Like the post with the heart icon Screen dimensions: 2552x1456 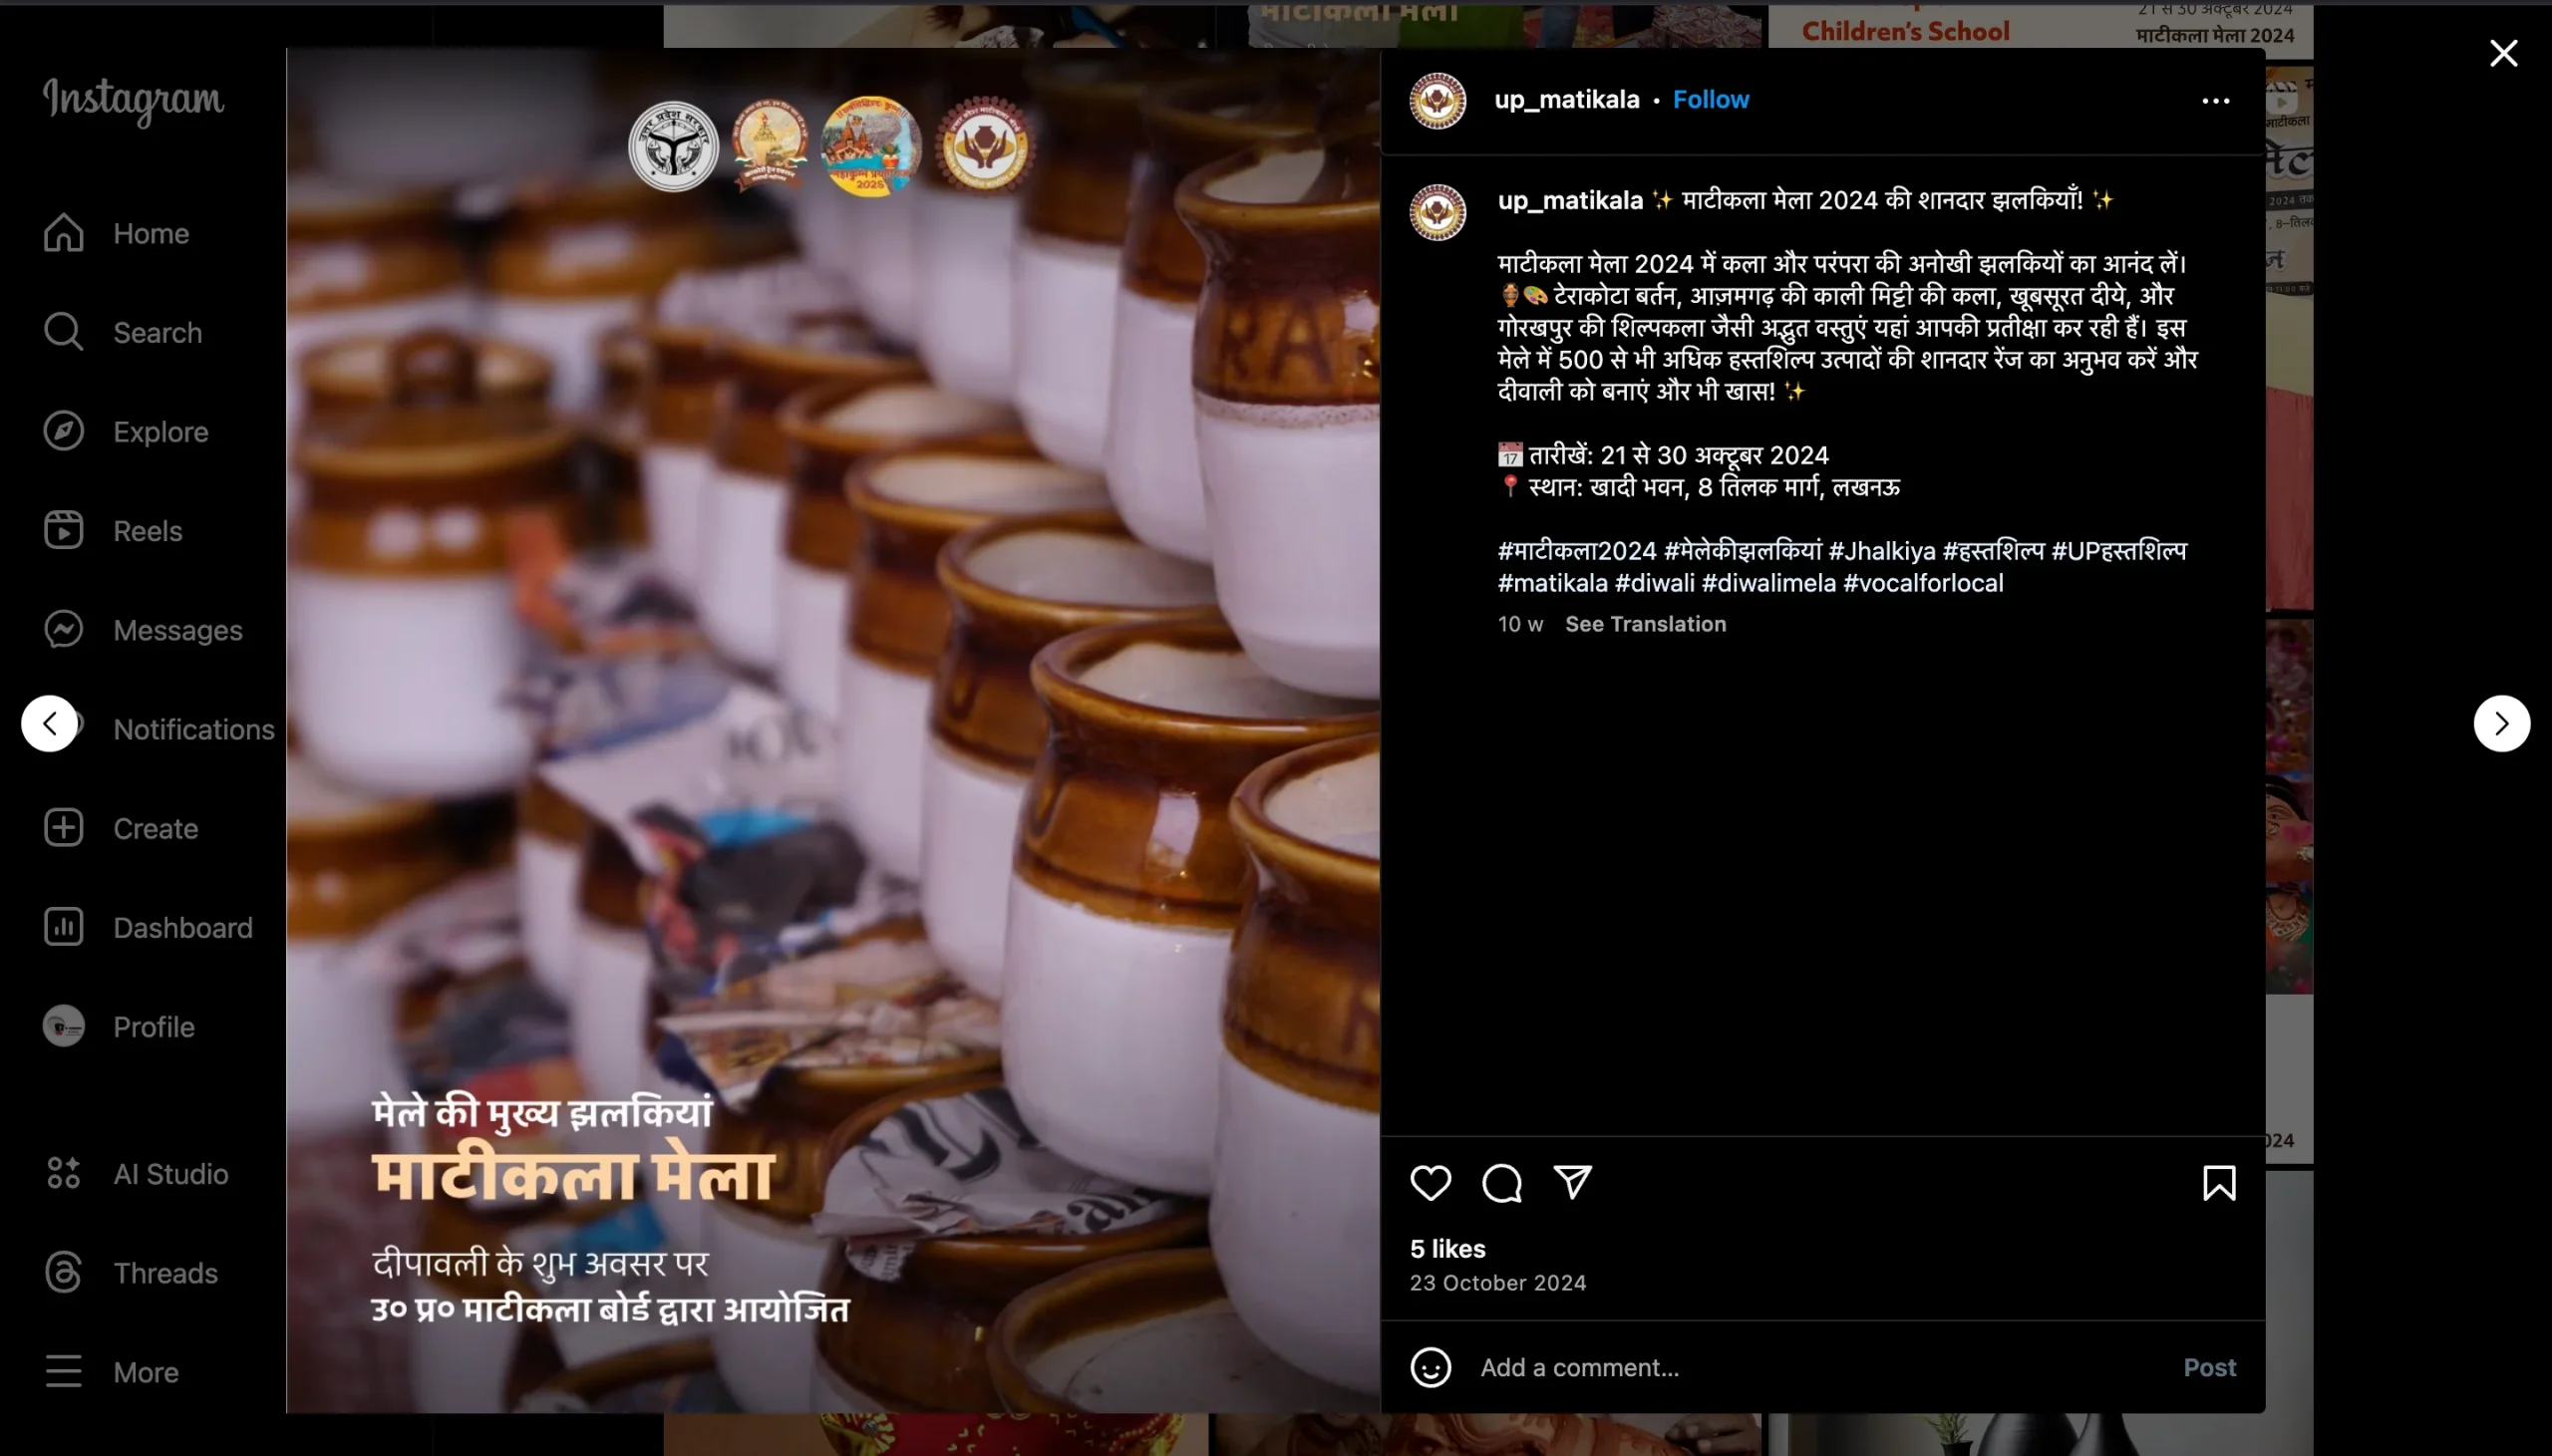point(1430,1183)
